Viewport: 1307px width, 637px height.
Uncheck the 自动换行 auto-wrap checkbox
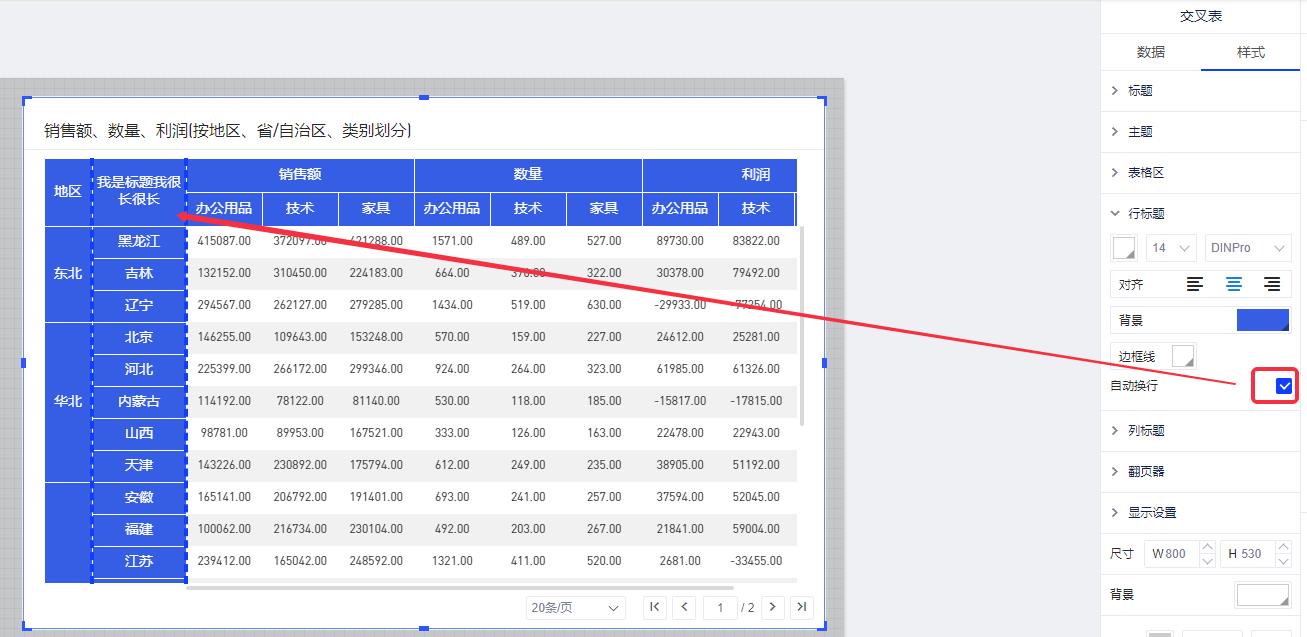coord(1284,386)
